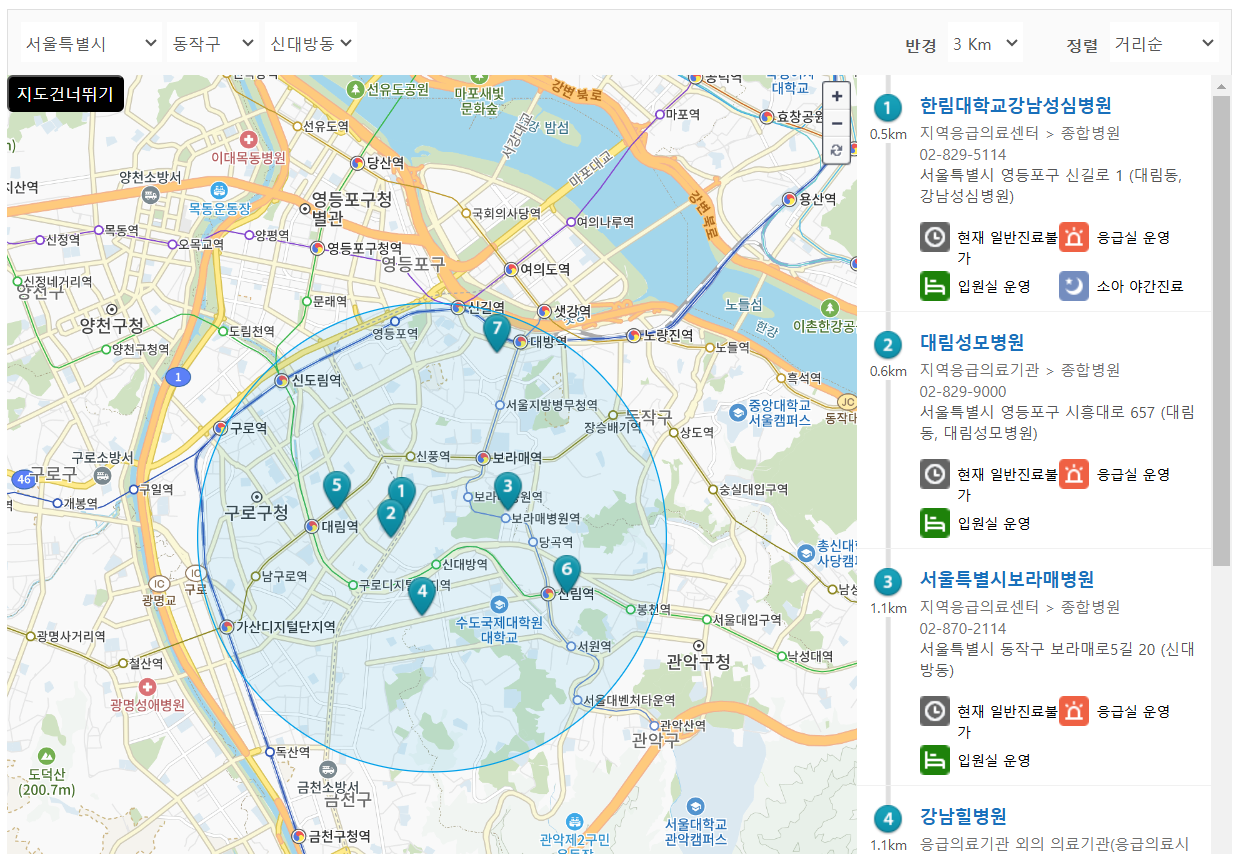Open the 서울특별시 city dropdown
The height and width of the screenshot is (854, 1249).
[91, 43]
